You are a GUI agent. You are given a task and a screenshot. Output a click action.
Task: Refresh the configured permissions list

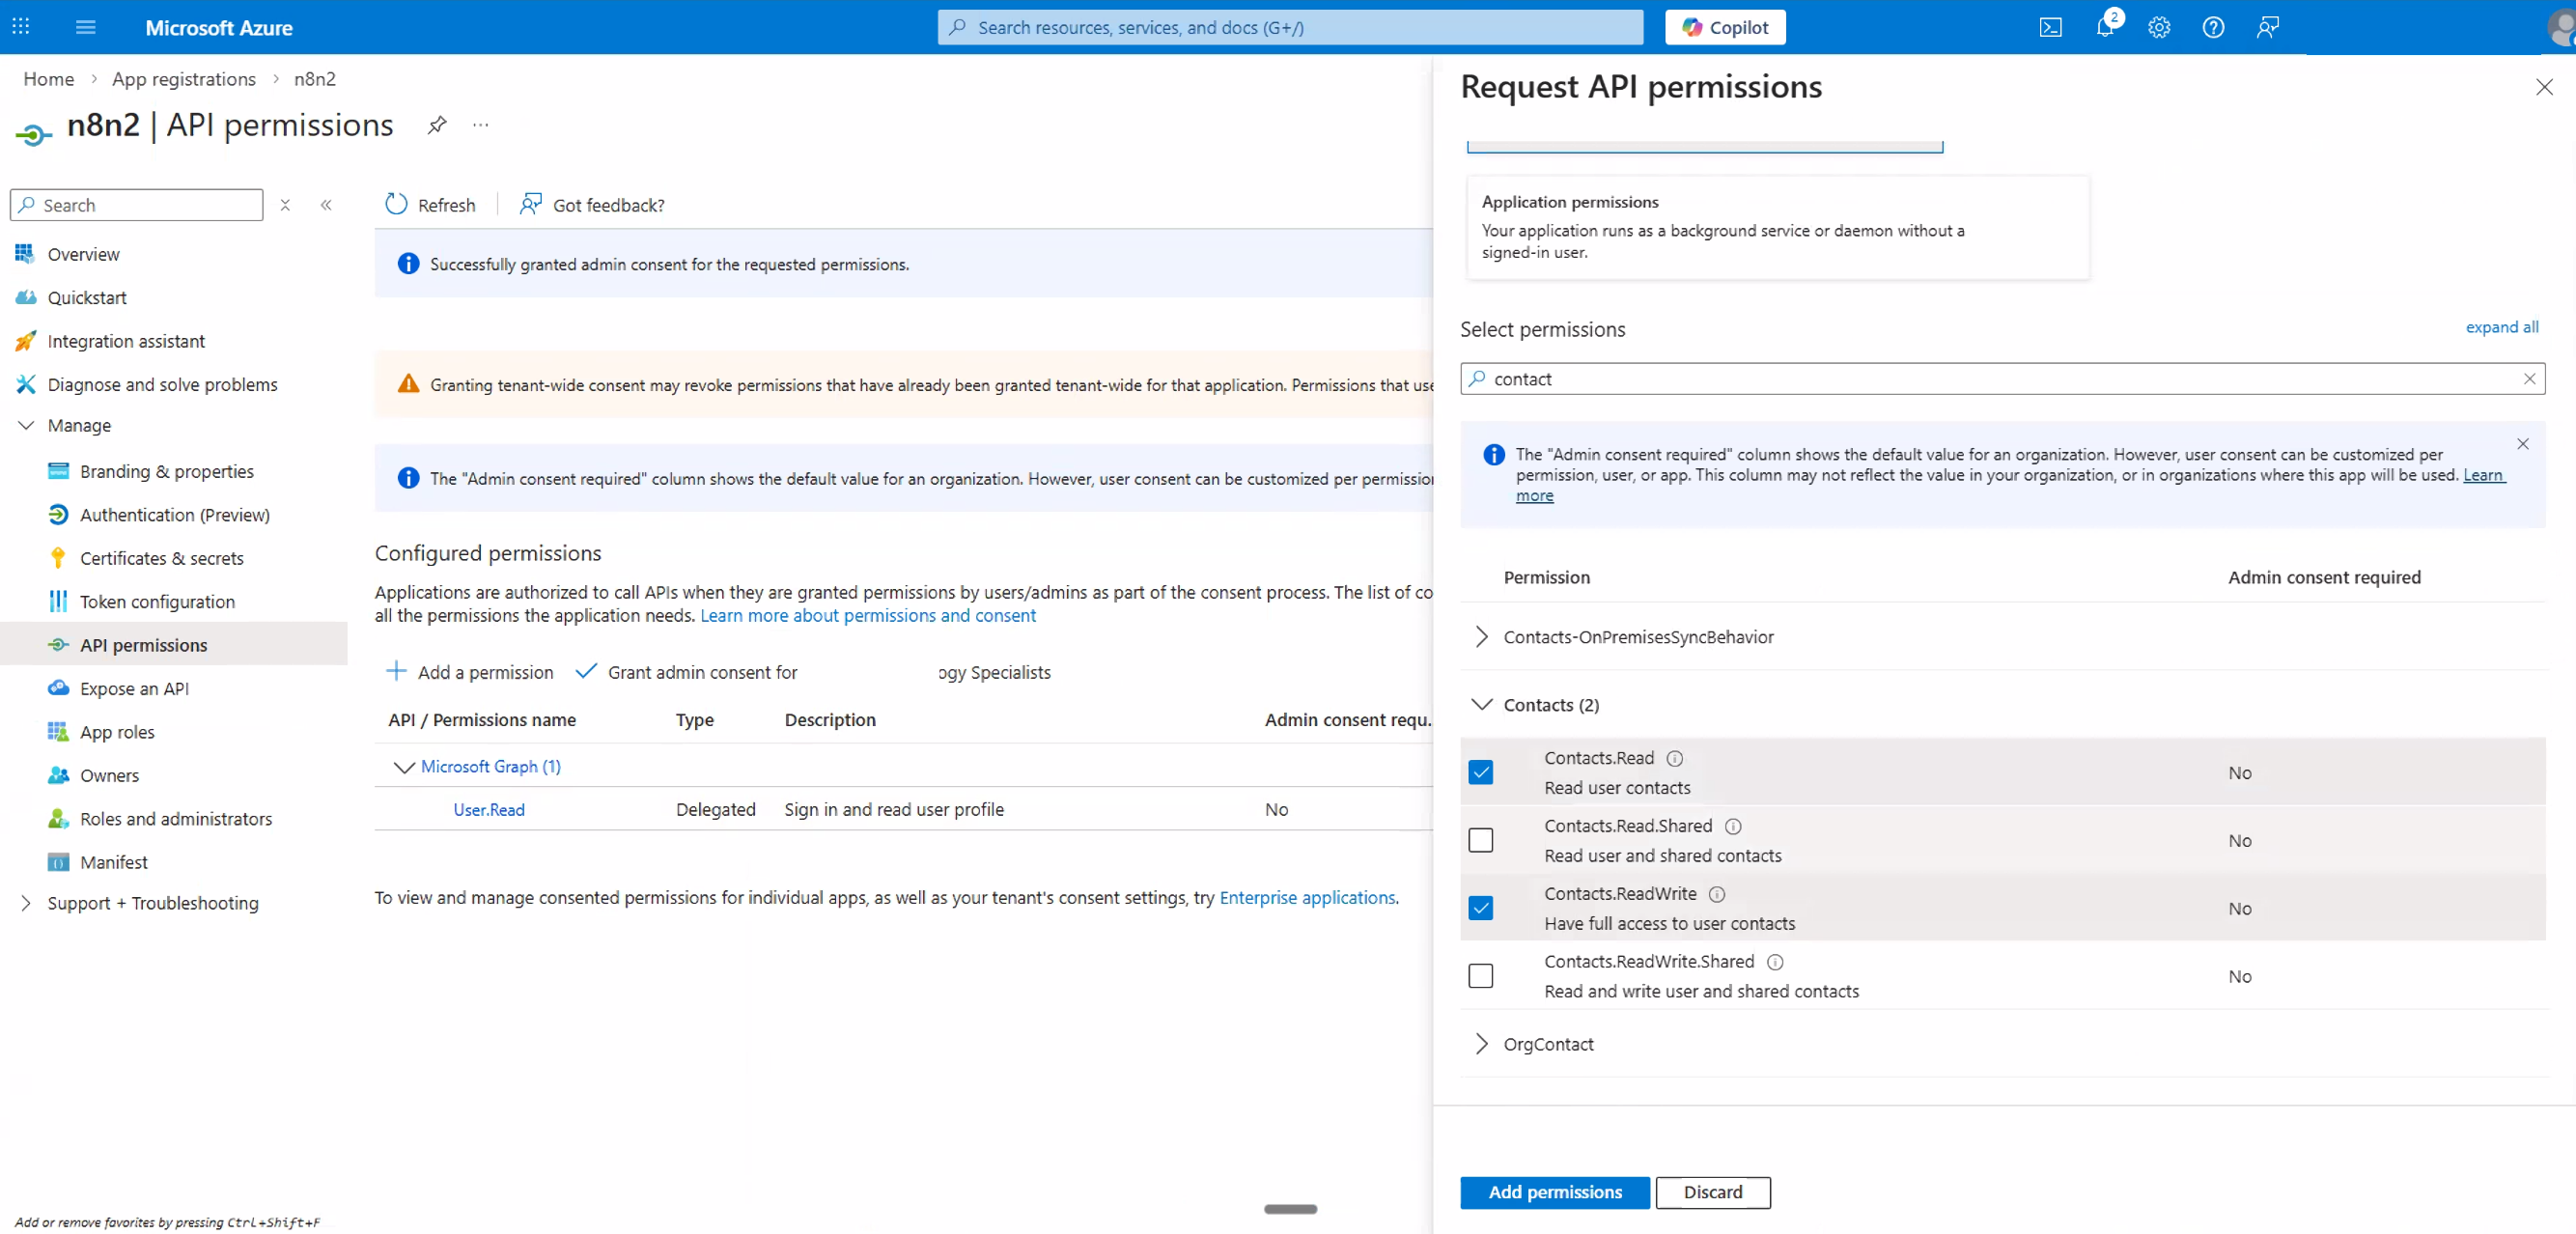point(429,204)
